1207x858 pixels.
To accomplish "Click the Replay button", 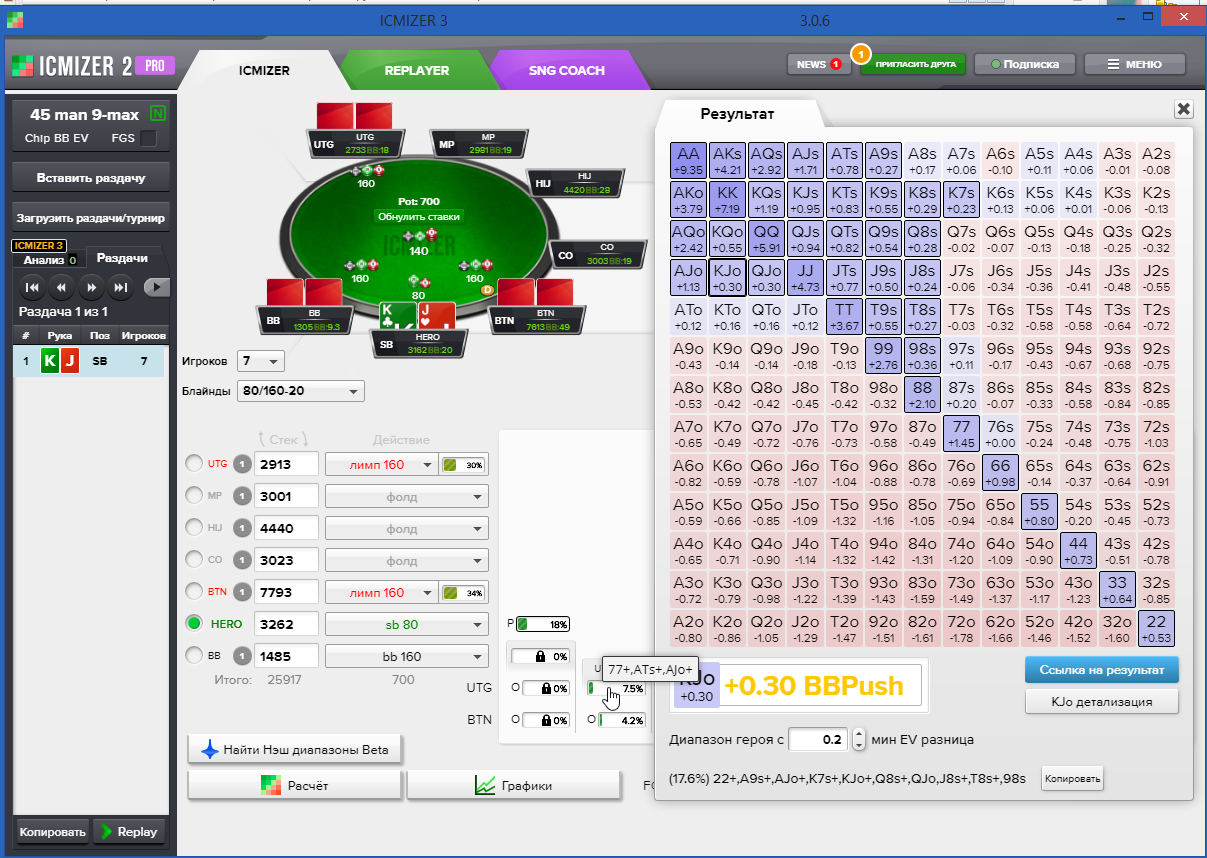I will (127, 831).
